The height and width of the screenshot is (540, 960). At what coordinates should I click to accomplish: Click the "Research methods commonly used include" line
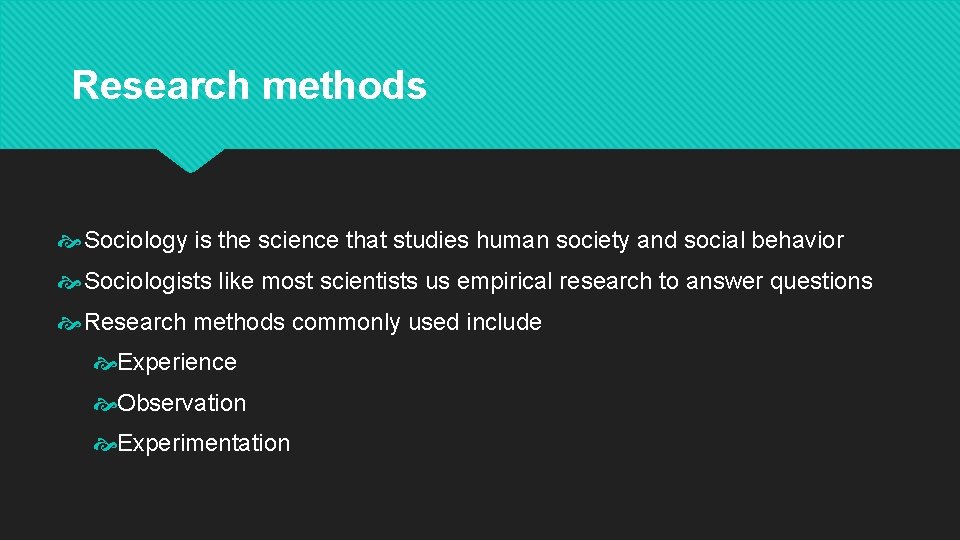[x=313, y=323]
